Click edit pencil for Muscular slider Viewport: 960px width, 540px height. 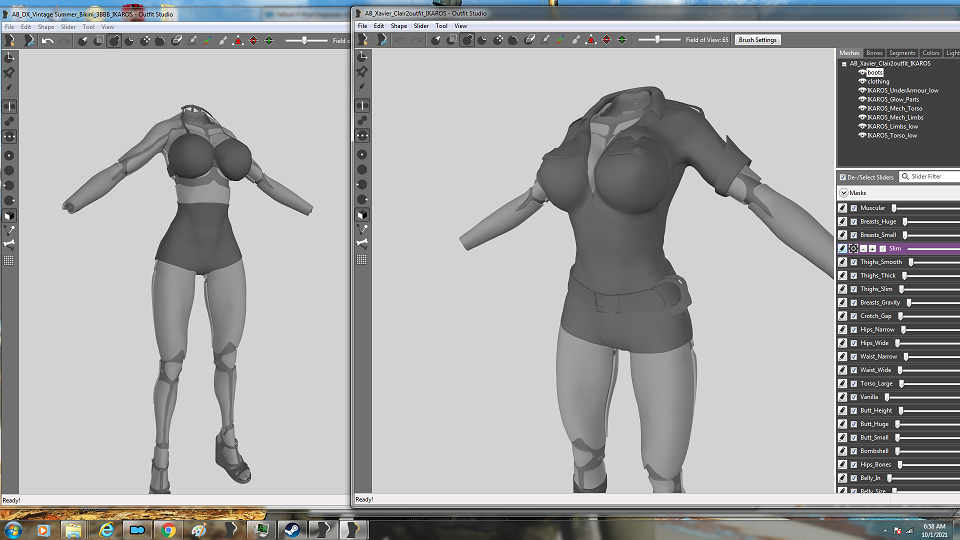click(842, 208)
